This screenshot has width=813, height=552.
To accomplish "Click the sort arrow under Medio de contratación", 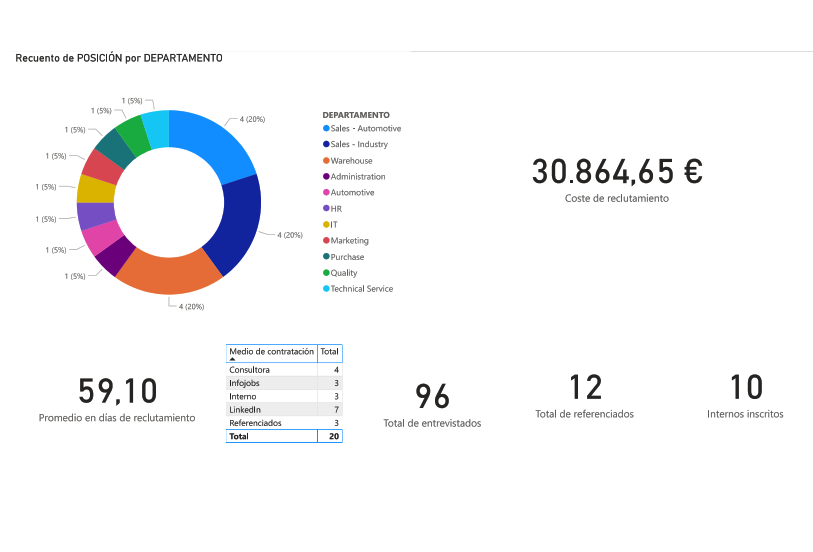I will (x=233, y=358).
